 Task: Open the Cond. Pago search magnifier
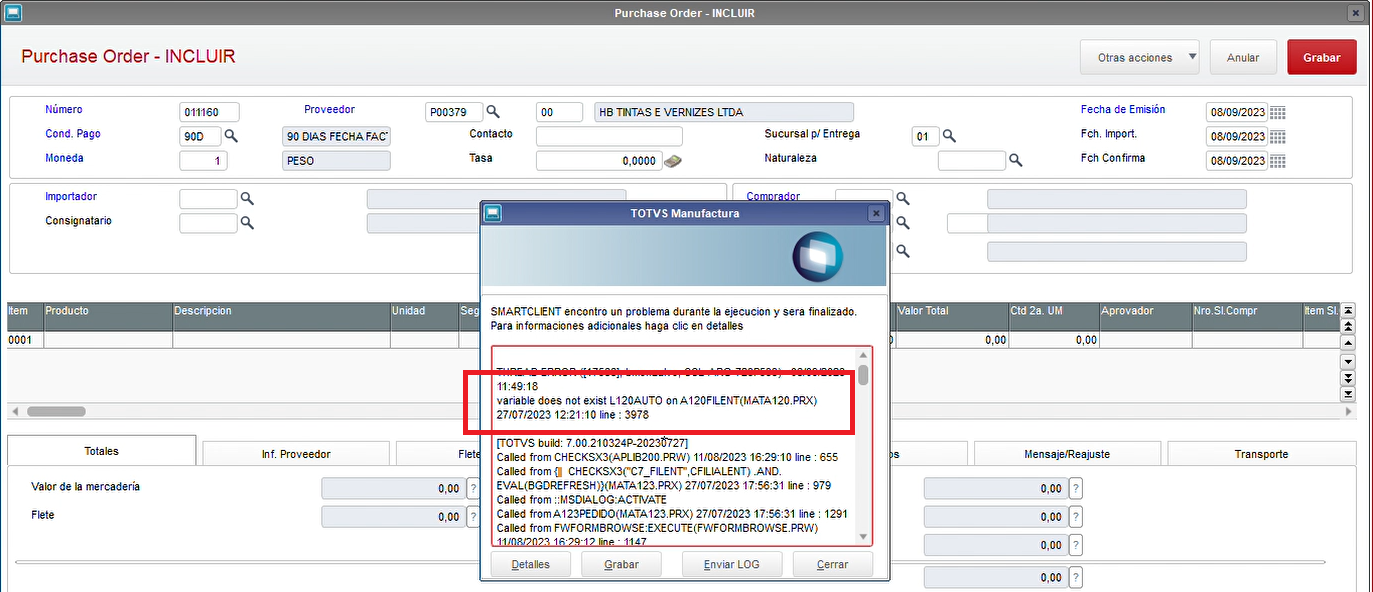click(x=230, y=135)
